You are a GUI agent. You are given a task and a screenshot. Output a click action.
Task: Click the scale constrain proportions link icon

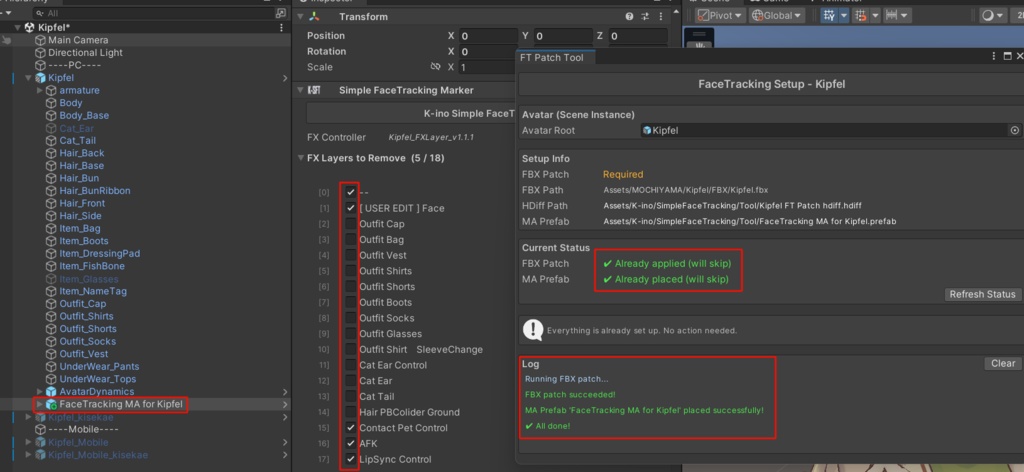(x=435, y=67)
